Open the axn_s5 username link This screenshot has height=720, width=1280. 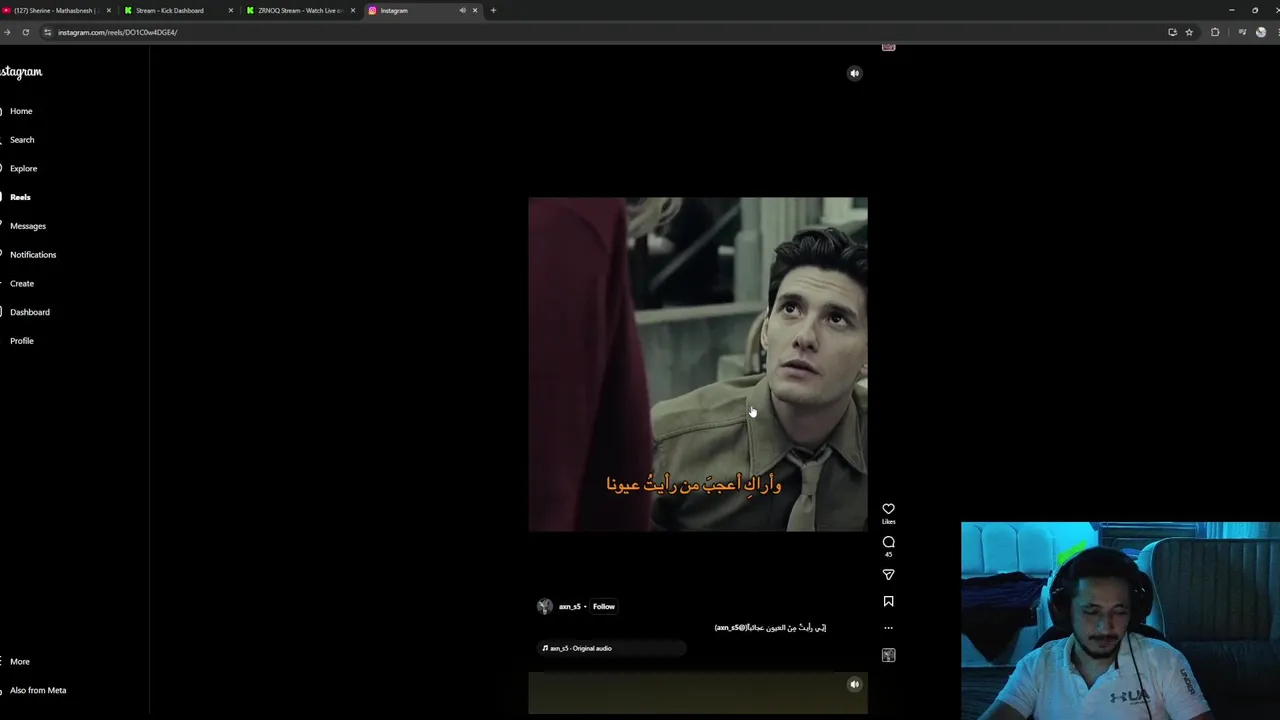569,606
